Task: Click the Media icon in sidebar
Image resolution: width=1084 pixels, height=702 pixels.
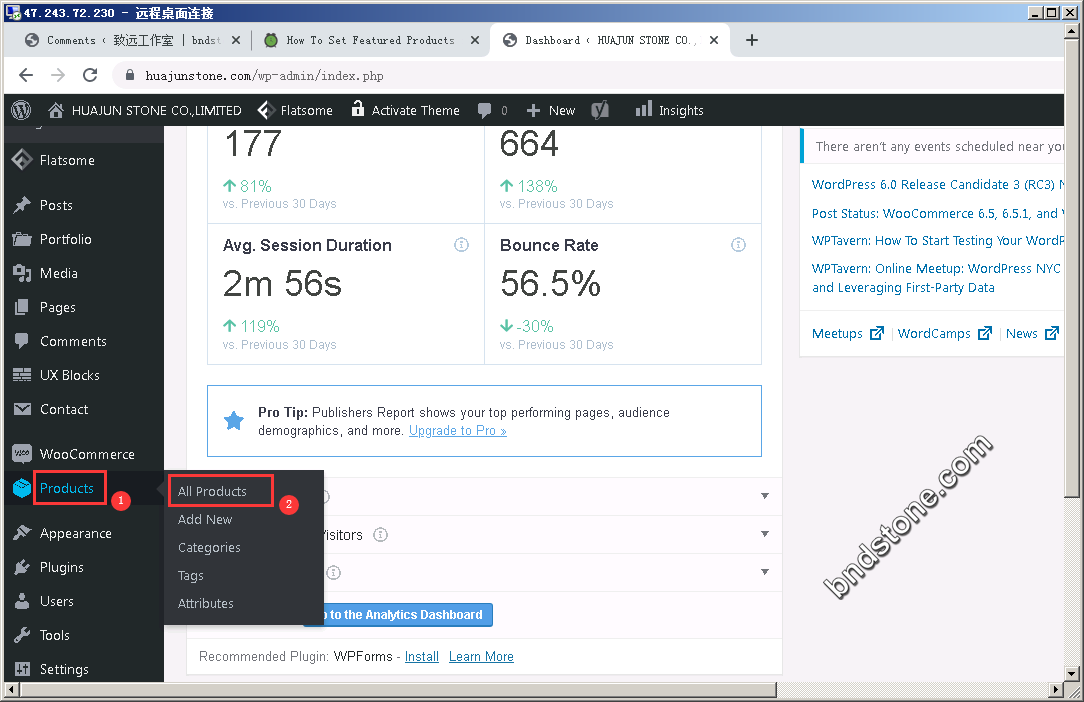Action: (22, 273)
